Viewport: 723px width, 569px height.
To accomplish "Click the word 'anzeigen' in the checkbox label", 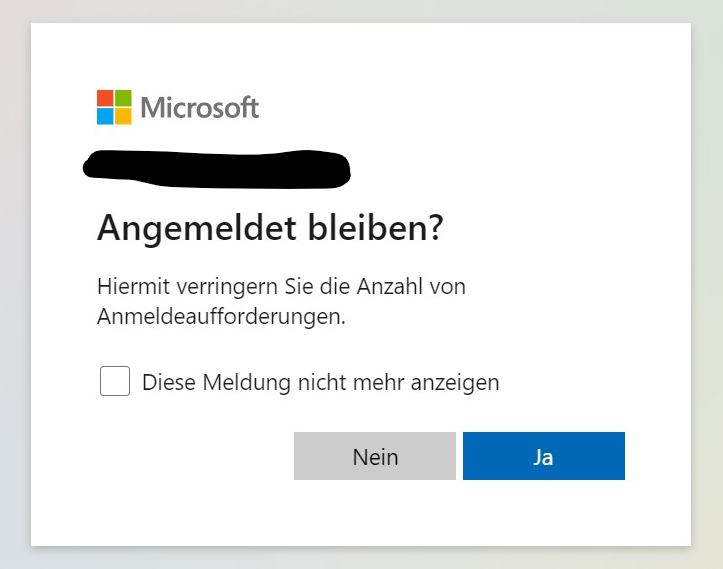I will click(455, 384).
